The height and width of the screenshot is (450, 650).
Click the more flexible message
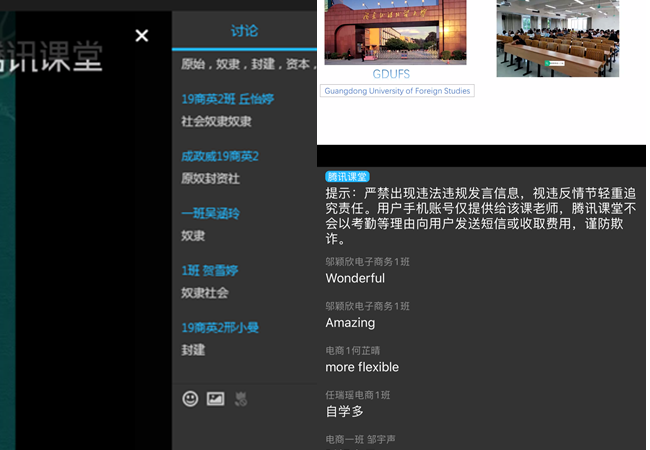362,367
